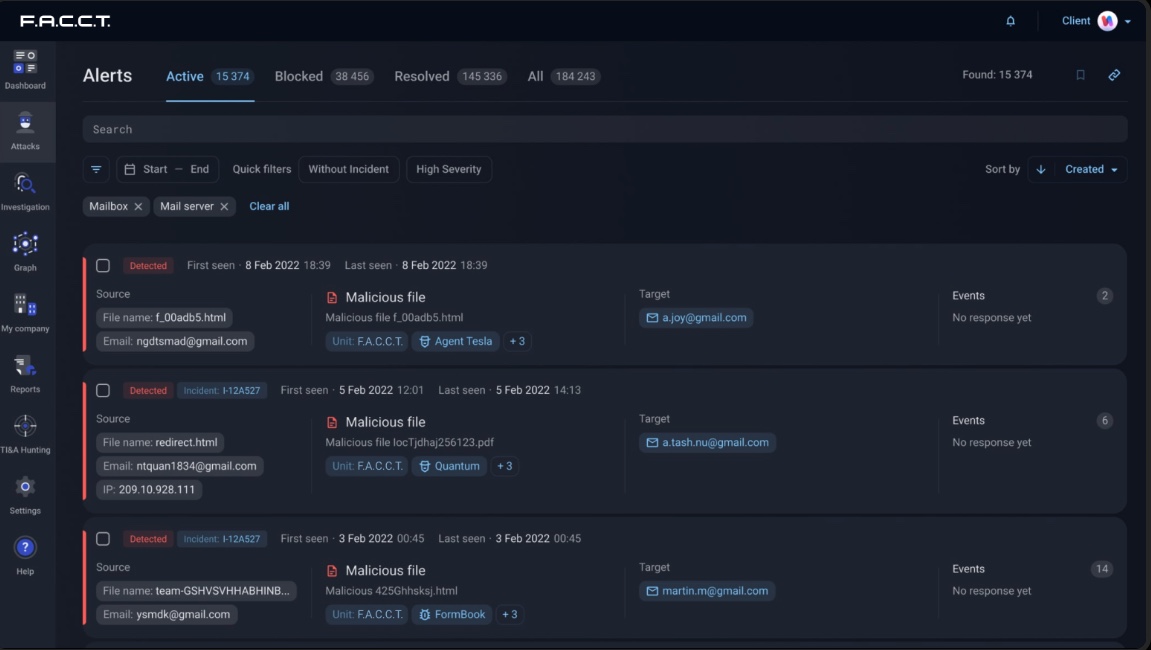The height and width of the screenshot is (650, 1151).
Task: Select checkbox for 8 Feb 2022 alert
Action: click(x=103, y=266)
